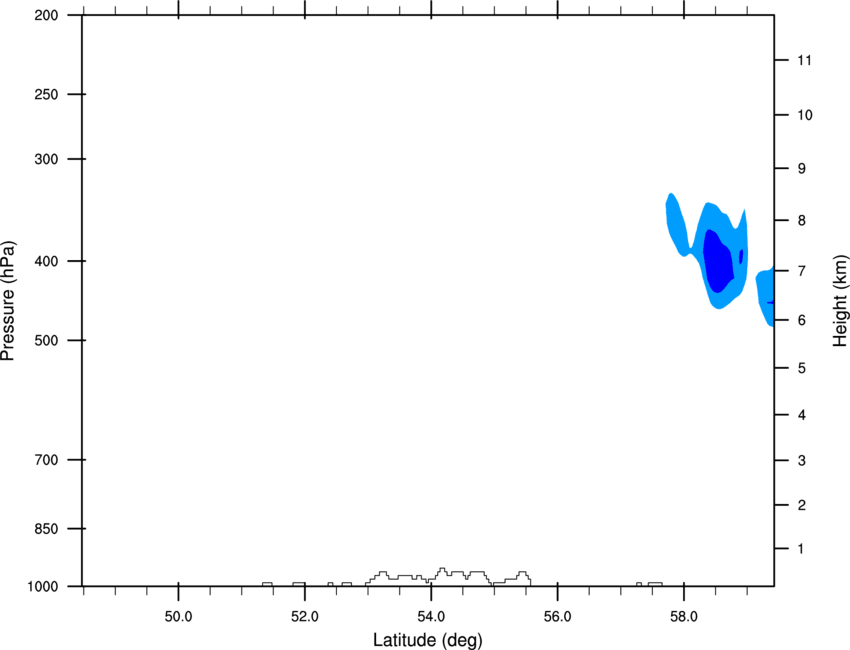The height and width of the screenshot is (650, 850).
Task: Click the 52.0 latitude tick label
Action: click(x=305, y=617)
